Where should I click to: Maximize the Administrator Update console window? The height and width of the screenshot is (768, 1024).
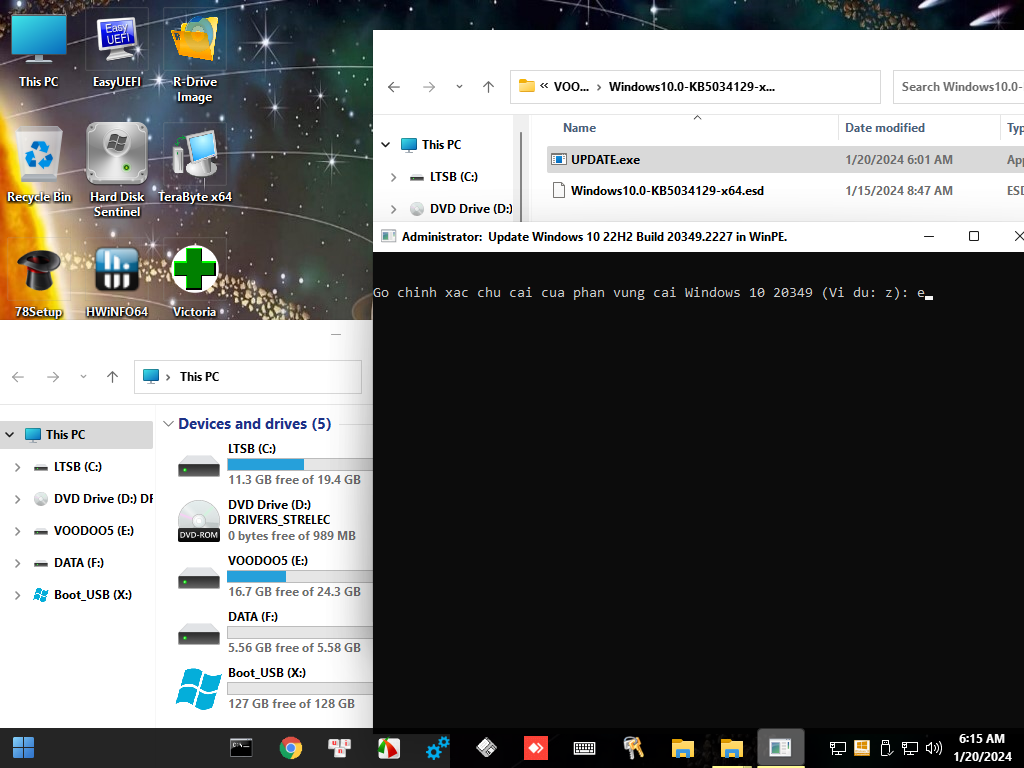[974, 236]
